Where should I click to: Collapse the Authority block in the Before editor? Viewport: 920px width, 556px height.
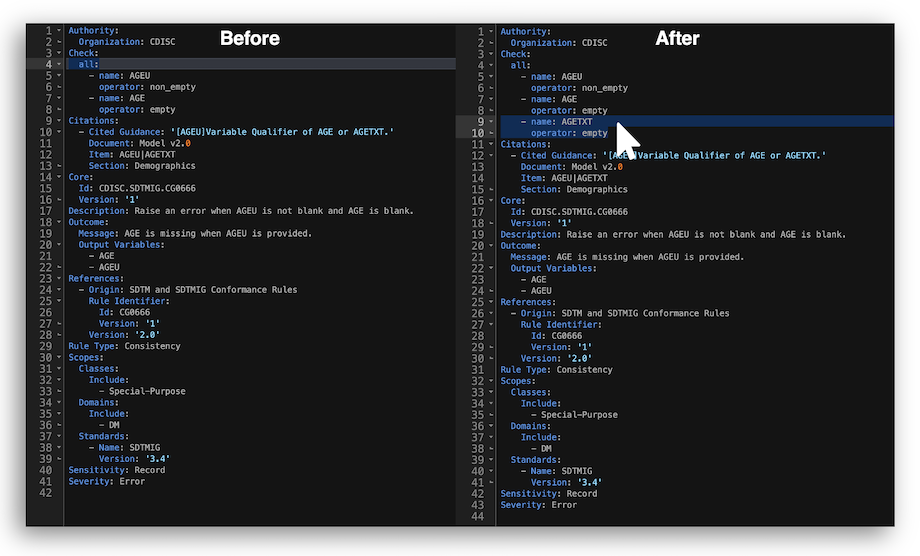(59, 30)
